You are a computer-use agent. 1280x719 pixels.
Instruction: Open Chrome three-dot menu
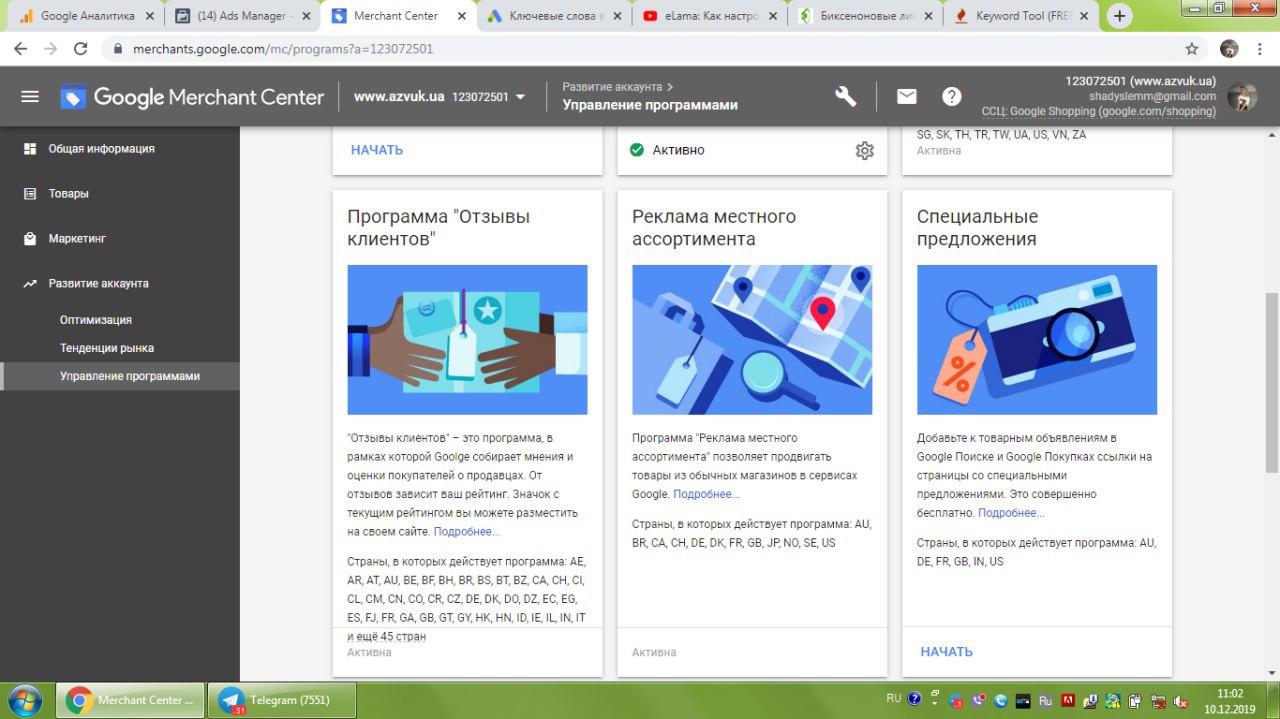click(x=1262, y=48)
